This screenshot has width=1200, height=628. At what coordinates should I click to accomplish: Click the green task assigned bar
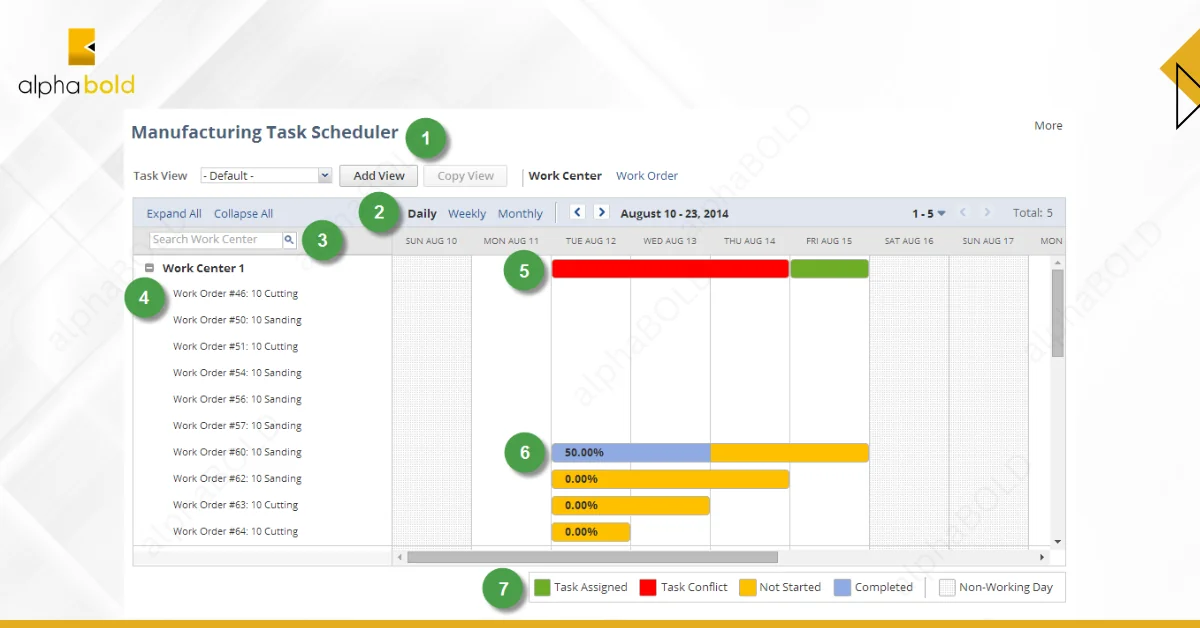(x=829, y=268)
